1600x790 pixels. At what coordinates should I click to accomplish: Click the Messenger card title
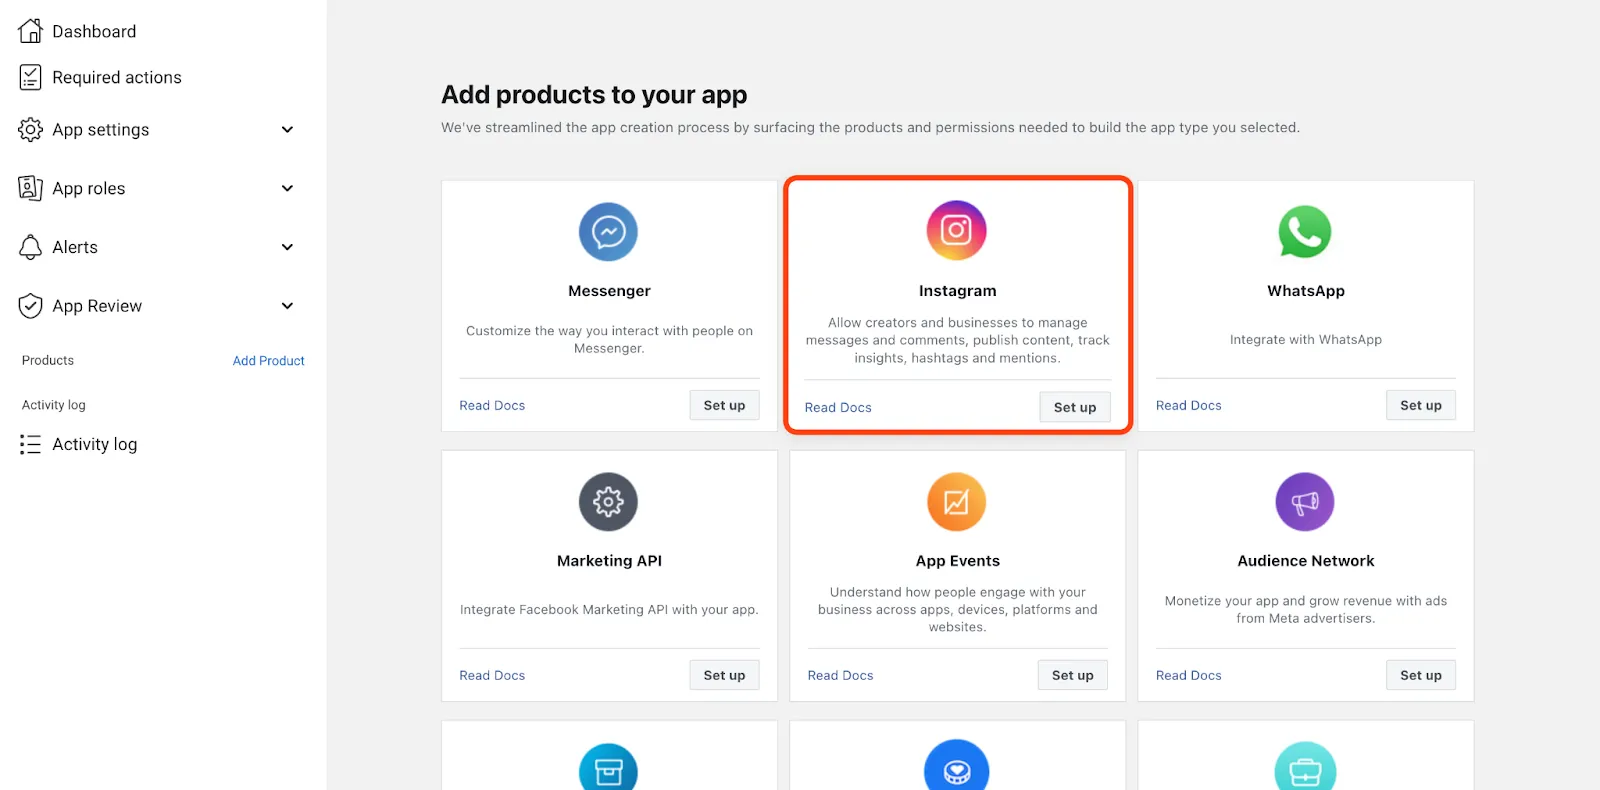(x=609, y=291)
